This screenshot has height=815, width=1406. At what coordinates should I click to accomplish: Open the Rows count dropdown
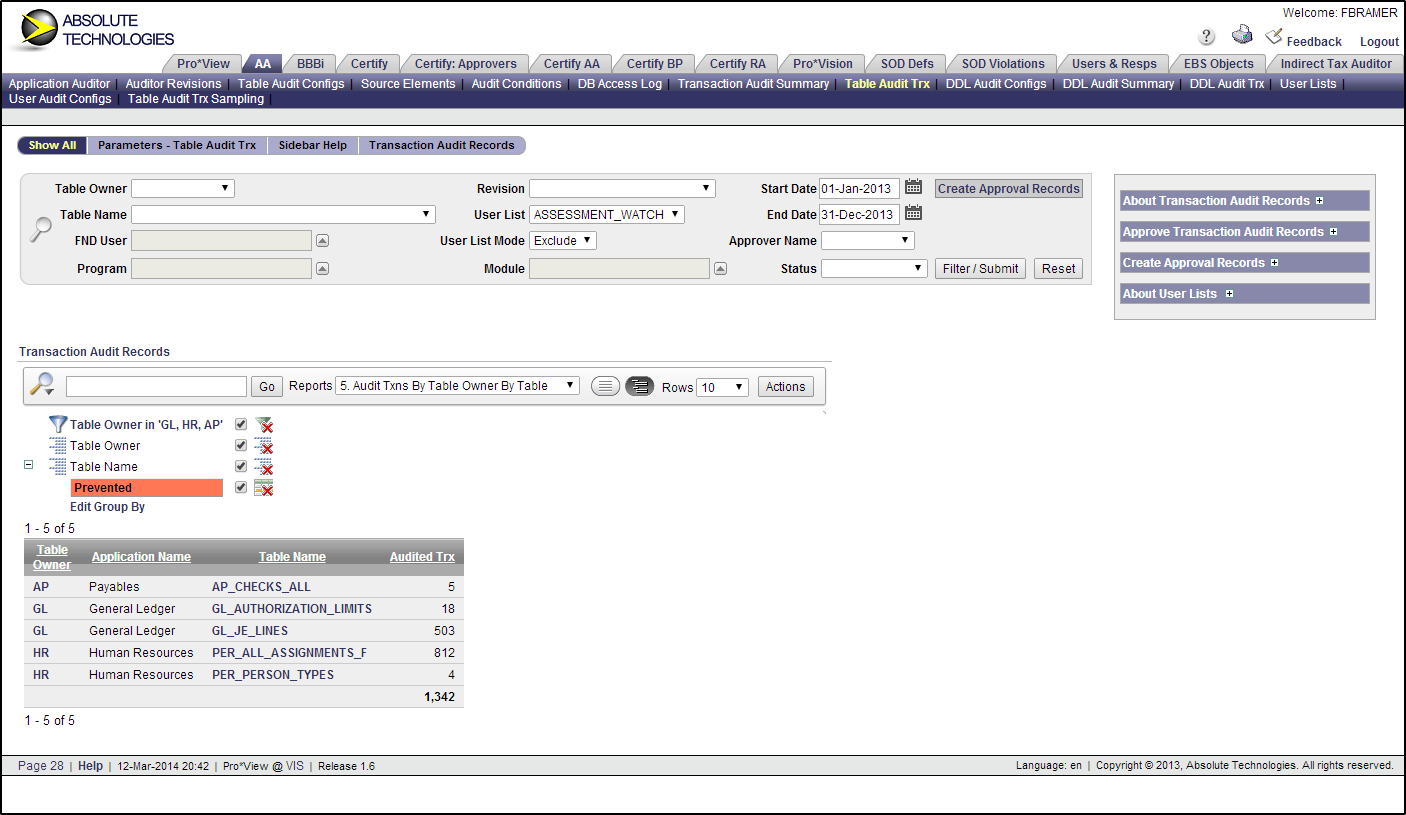pos(722,387)
